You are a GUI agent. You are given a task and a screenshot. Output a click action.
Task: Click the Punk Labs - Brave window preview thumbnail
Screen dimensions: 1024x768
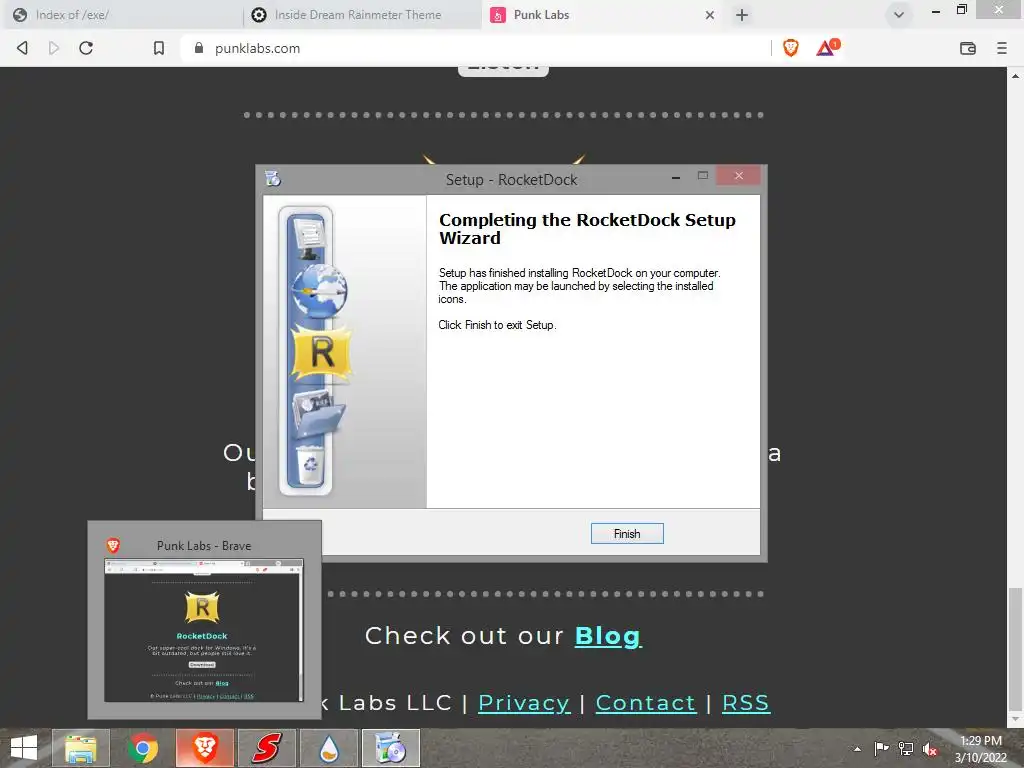pos(204,630)
